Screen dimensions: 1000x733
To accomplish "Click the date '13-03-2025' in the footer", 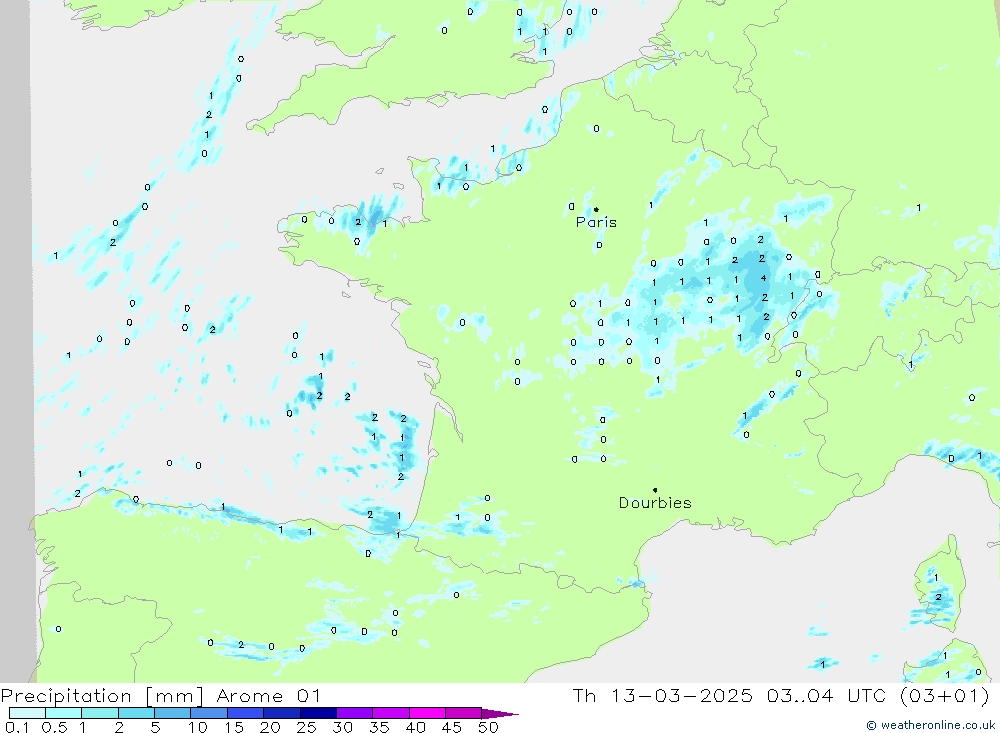I will pyautogui.click(x=682, y=695).
